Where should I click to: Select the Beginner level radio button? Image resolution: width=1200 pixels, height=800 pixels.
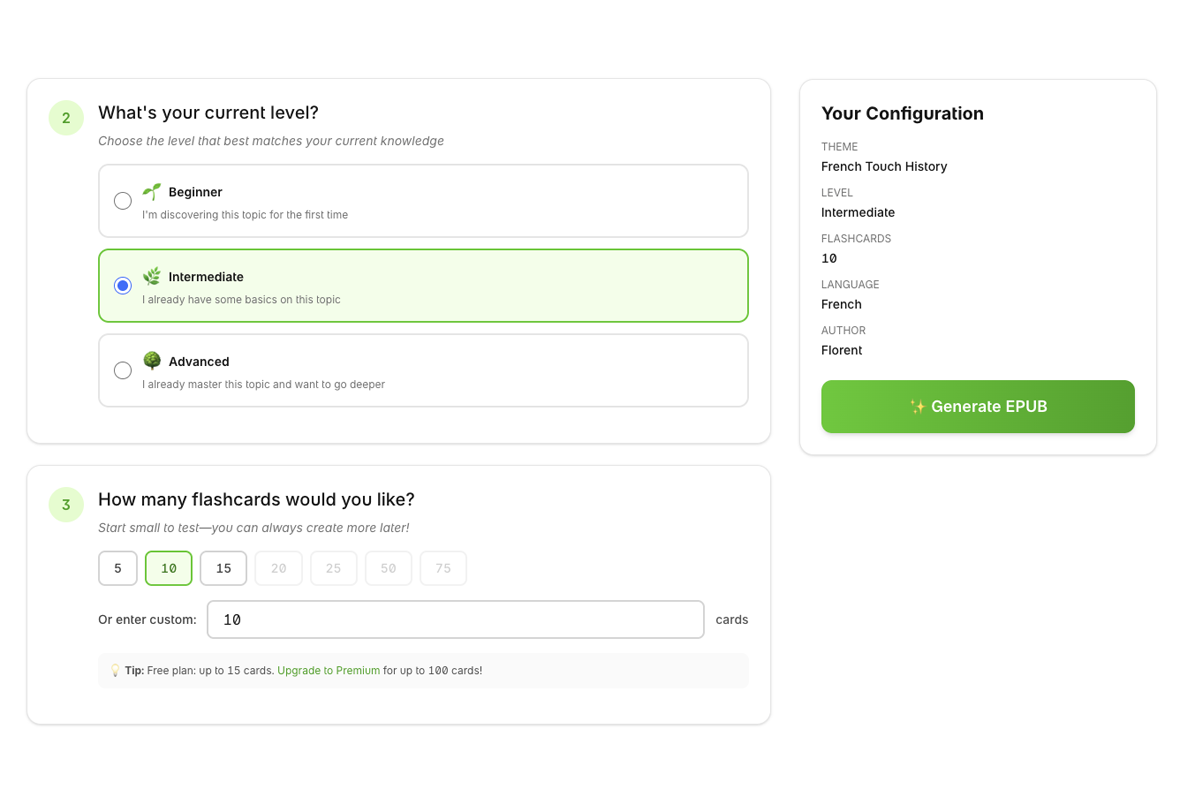click(122, 200)
